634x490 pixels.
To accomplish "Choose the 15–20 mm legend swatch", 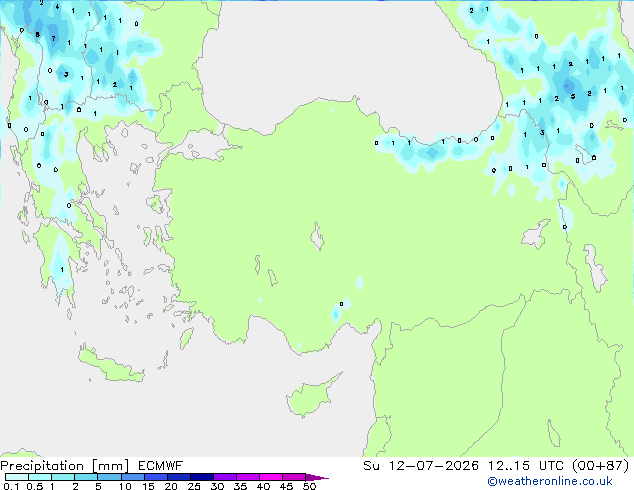I will (x=156, y=477).
